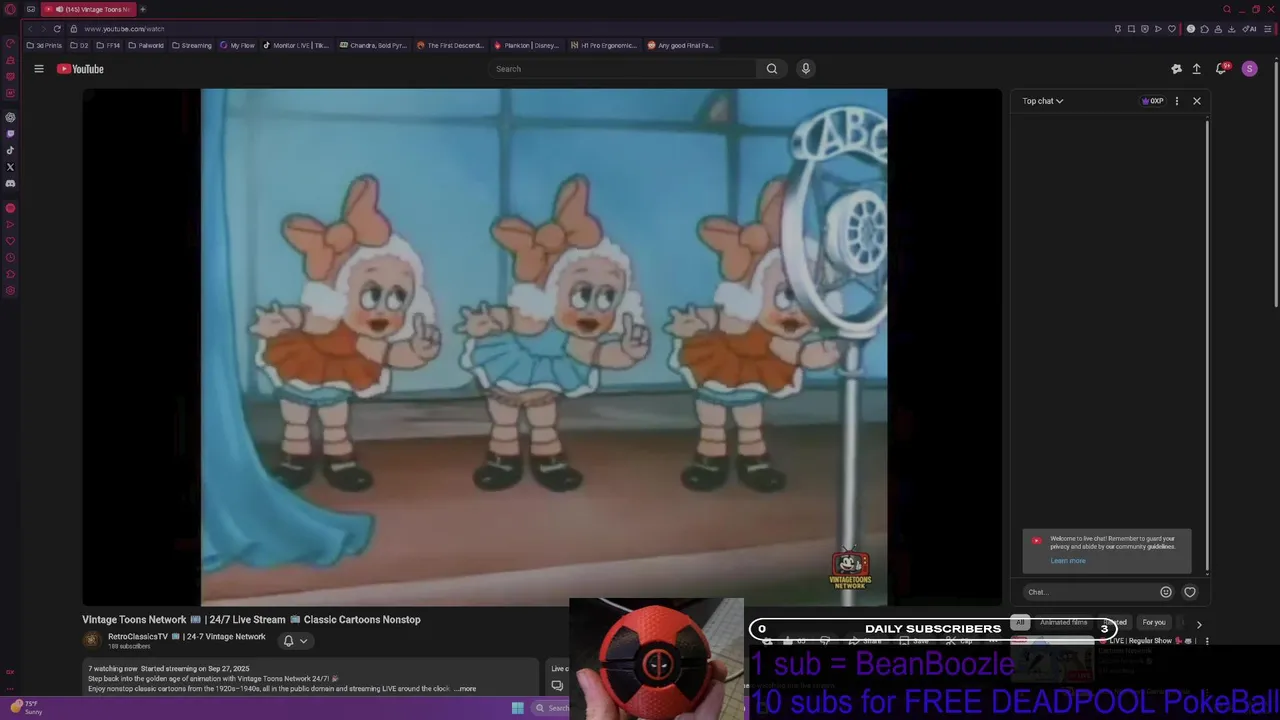Open YouTube notifications bell with 9+ badge
This screenshot has width=1280, height=720.
pos(1221,69)
